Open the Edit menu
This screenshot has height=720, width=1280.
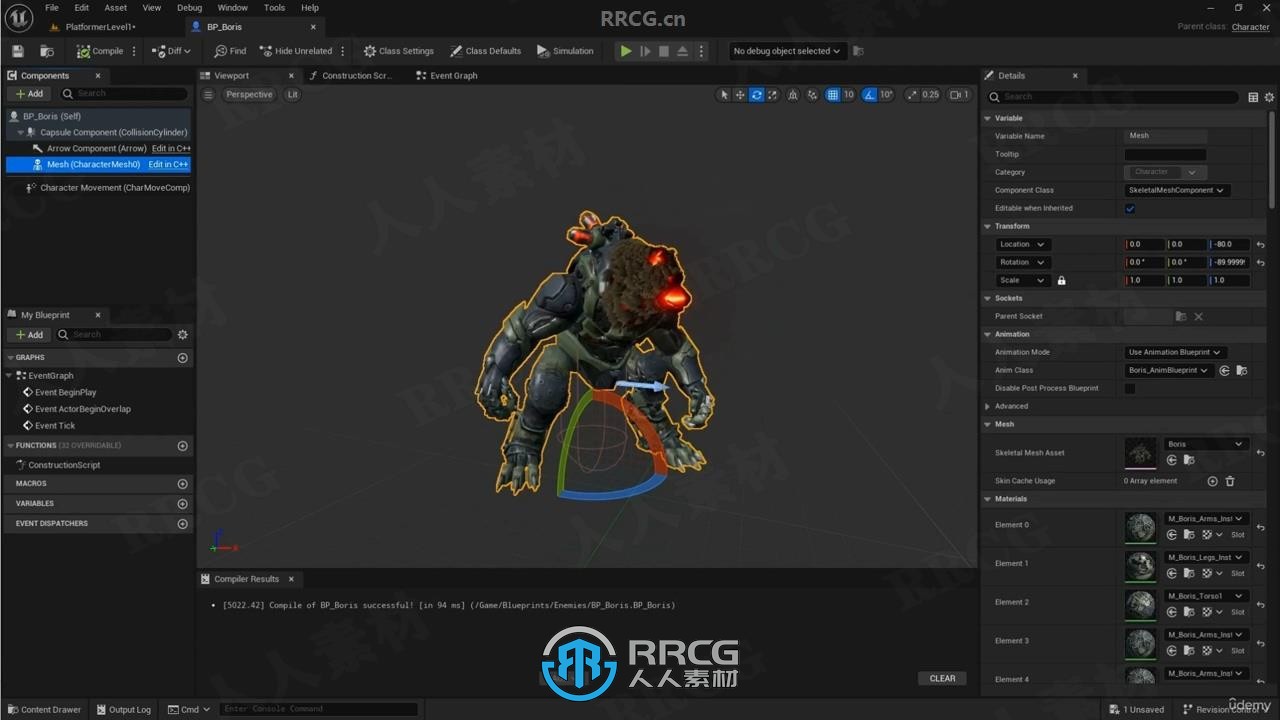(82, 8)
